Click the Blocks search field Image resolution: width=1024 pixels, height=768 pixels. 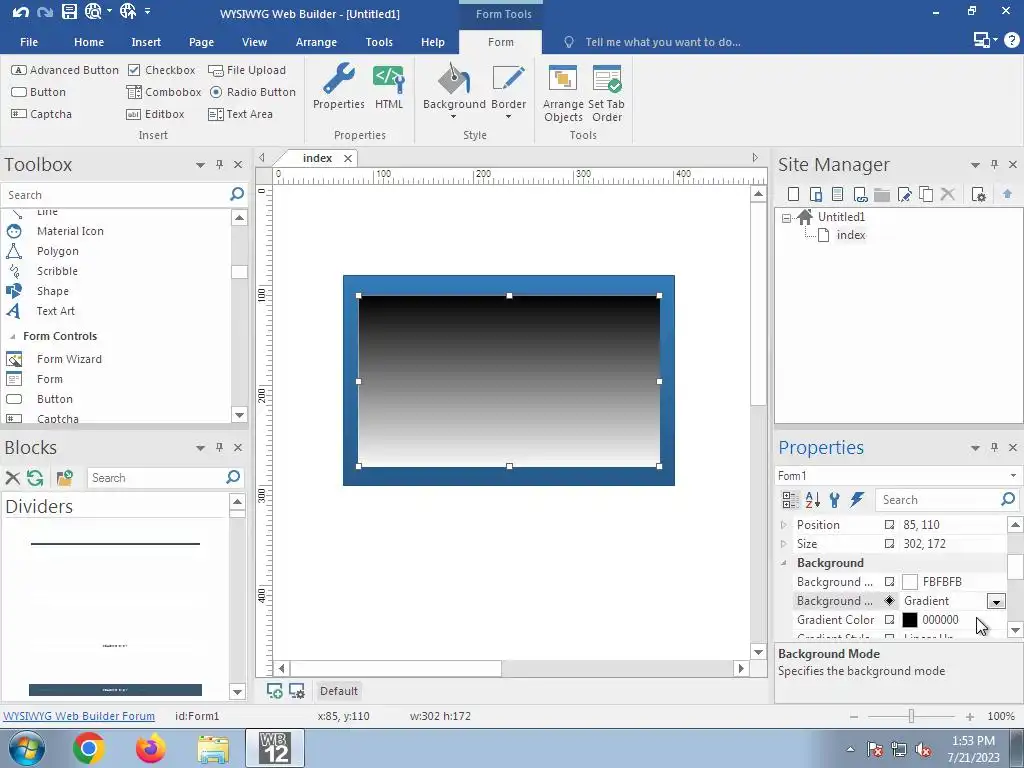pyautogui.click(x=156, y=477)
